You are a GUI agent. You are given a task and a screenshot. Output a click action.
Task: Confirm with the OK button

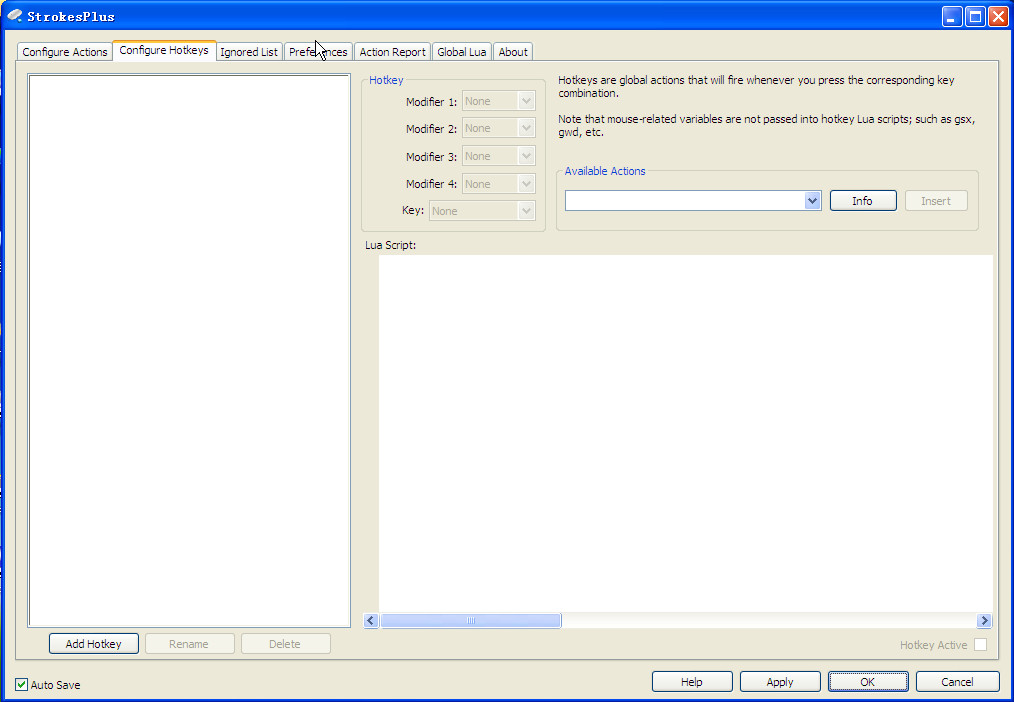[x=868, y=681]
